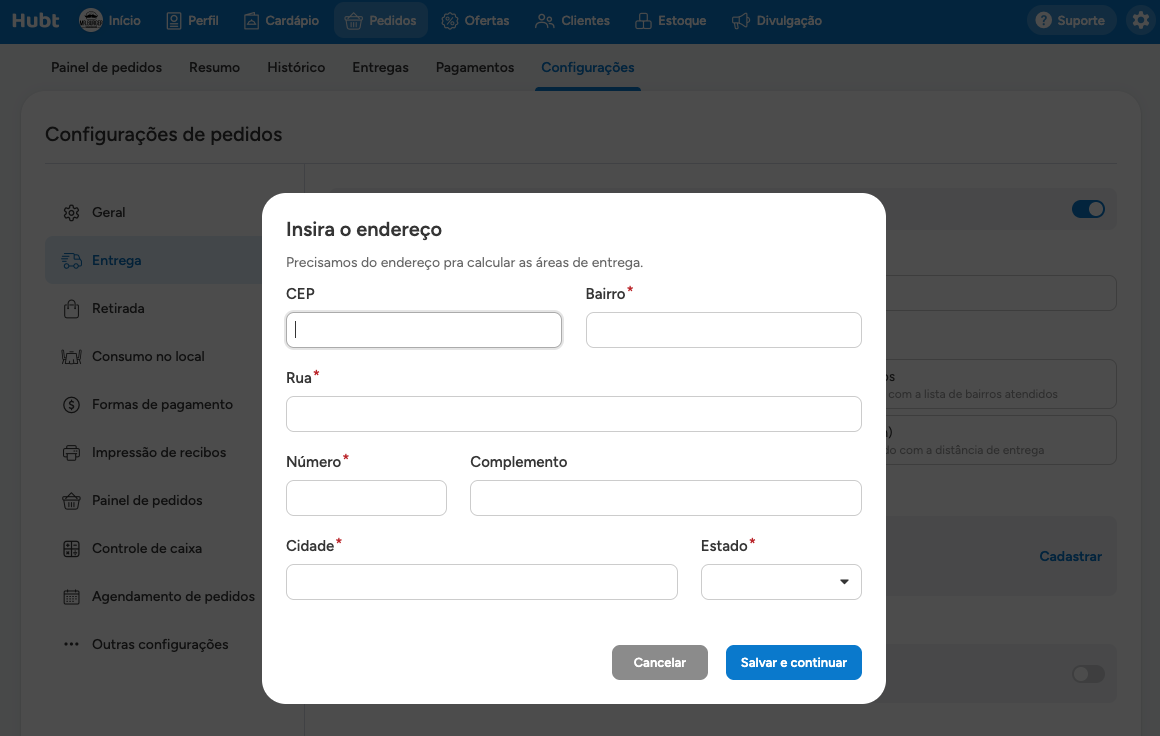Click into the Número field
1160x736 pixels.
tap(366, 498)
